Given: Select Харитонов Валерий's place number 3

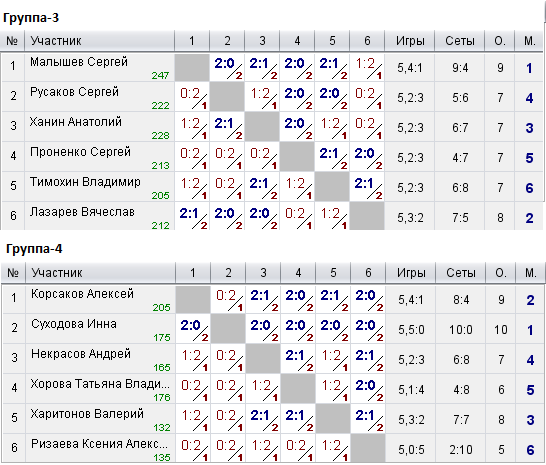Looking at the screenshot, I should [x=530, y=420].
